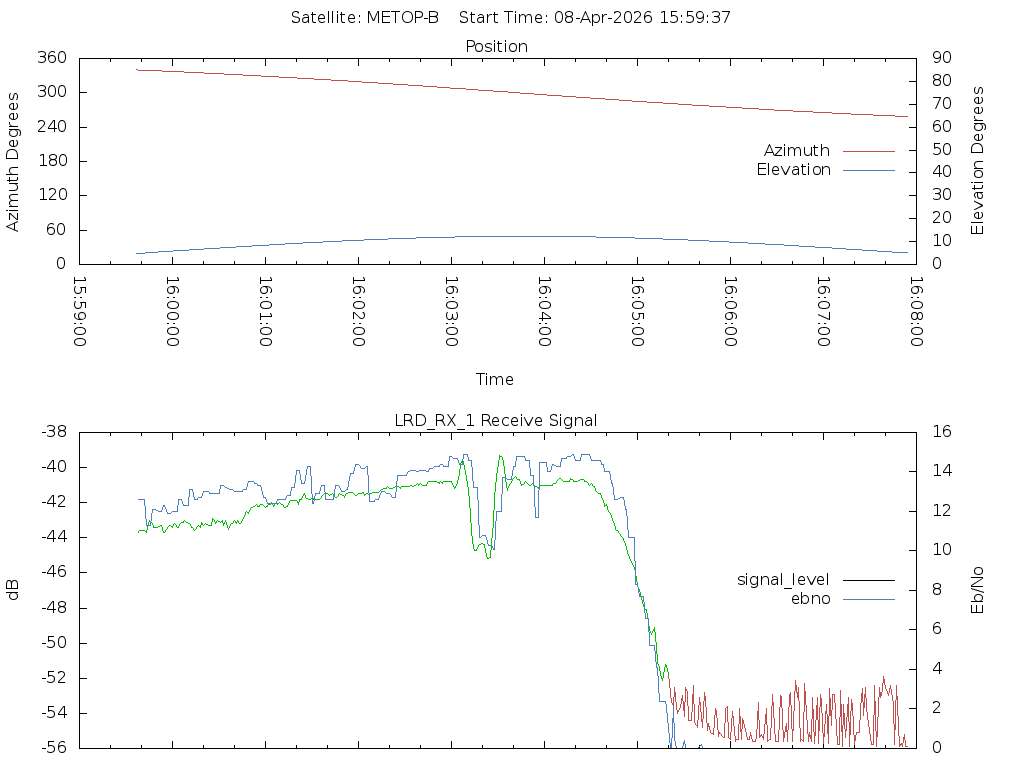Click the Elevation legend blue line sample
The image size is (1024, 768).
[x=869, y=170]
